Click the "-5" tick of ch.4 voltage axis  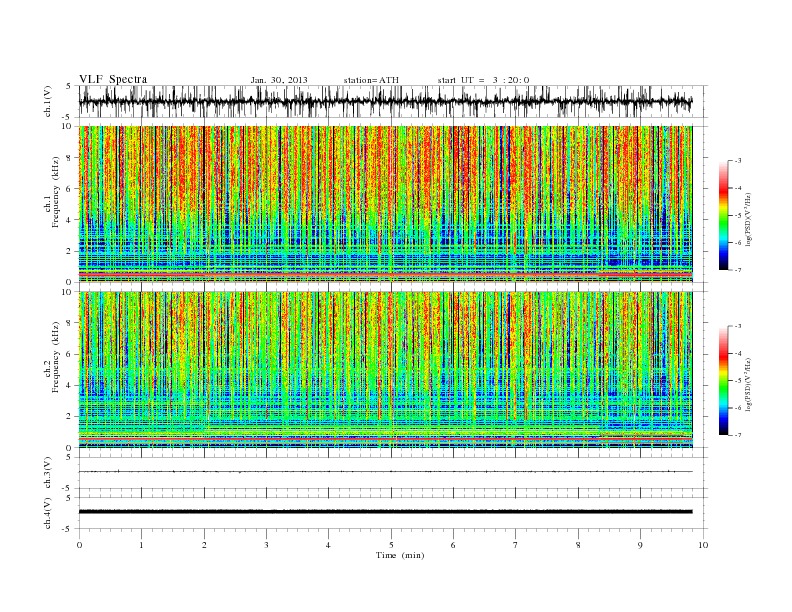coord(68,529)
